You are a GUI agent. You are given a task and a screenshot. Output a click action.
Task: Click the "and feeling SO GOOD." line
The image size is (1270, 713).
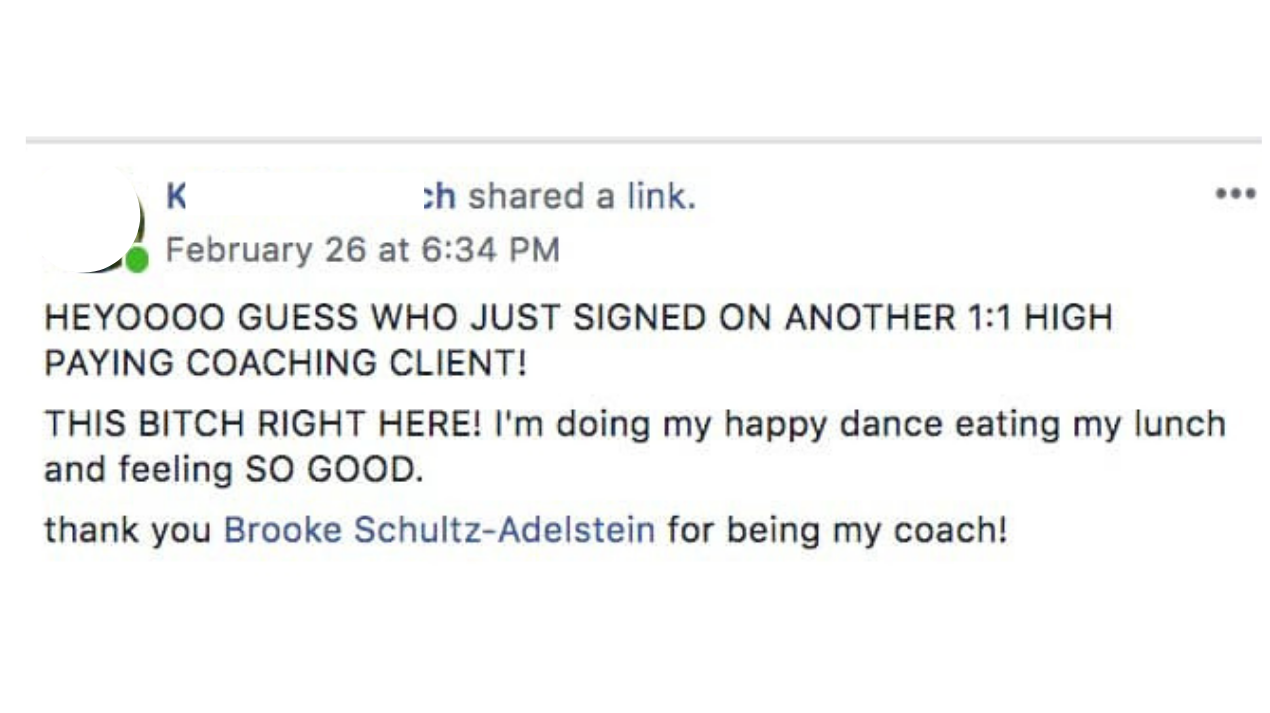point(234,469)
